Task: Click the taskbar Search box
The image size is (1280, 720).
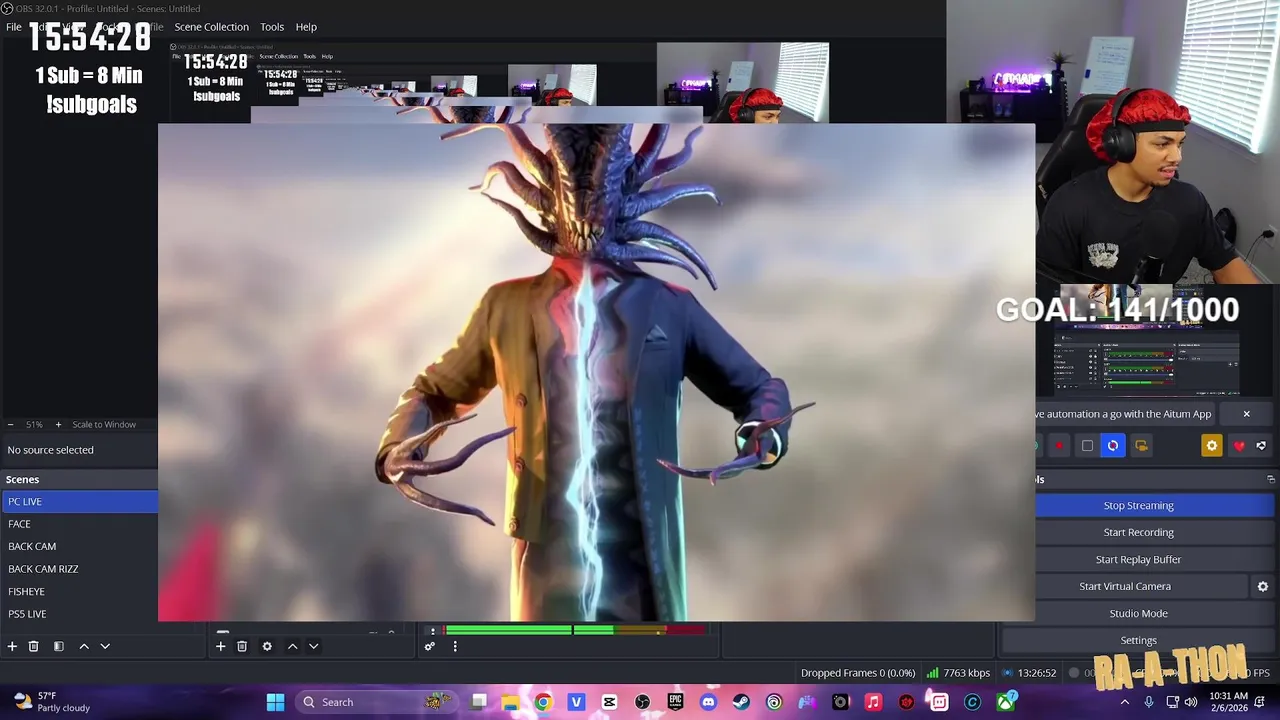Action: pos(375,702)
